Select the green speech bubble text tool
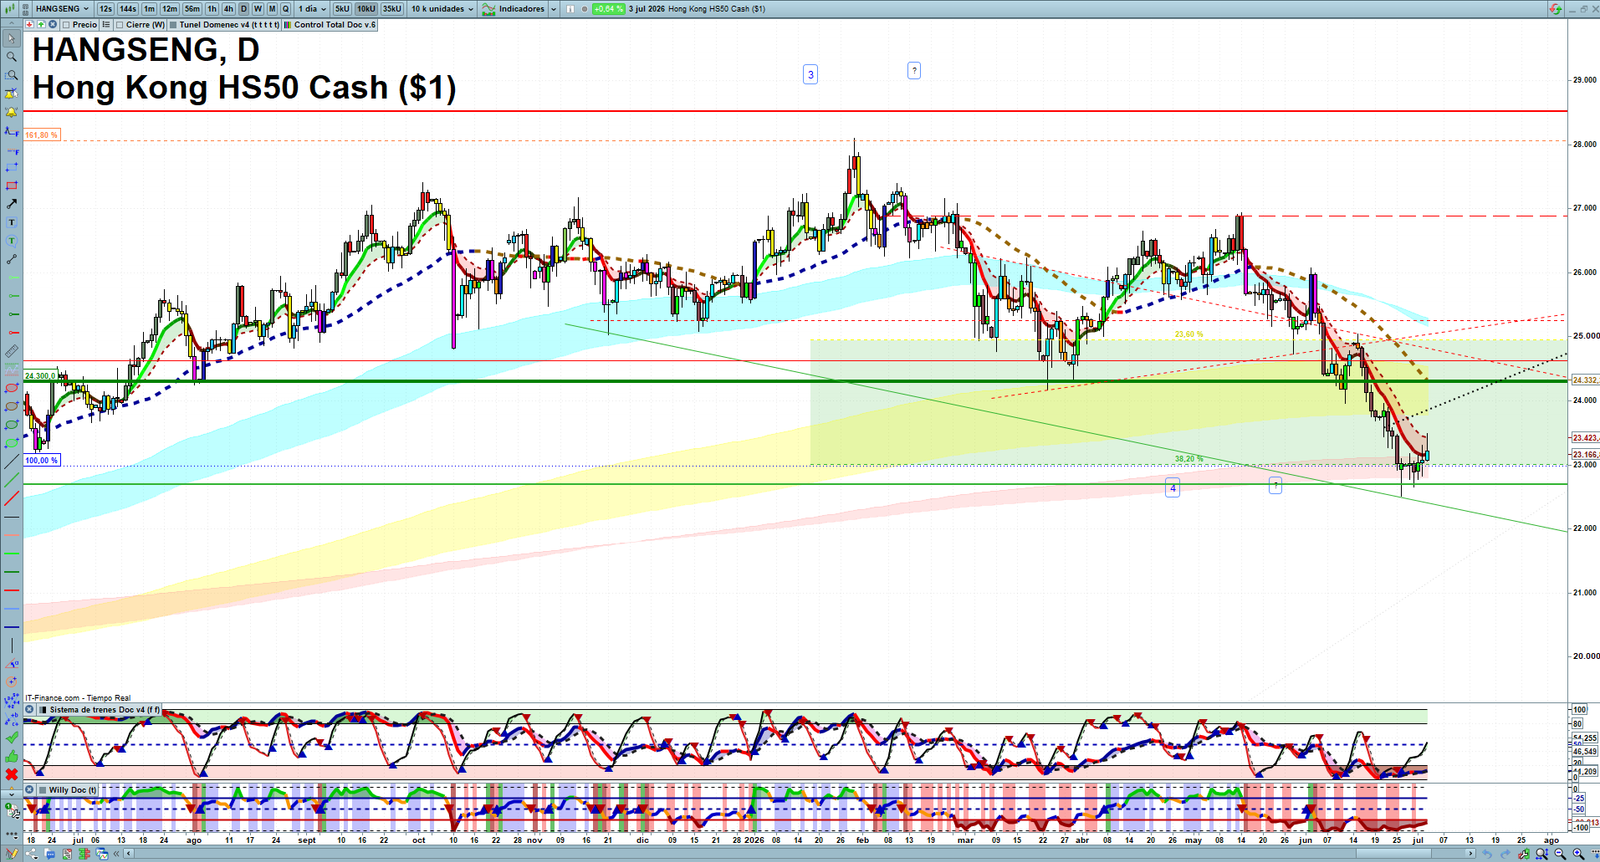Image resolution: width=1600 pixels, height=862 pixels. click(11, 241)
